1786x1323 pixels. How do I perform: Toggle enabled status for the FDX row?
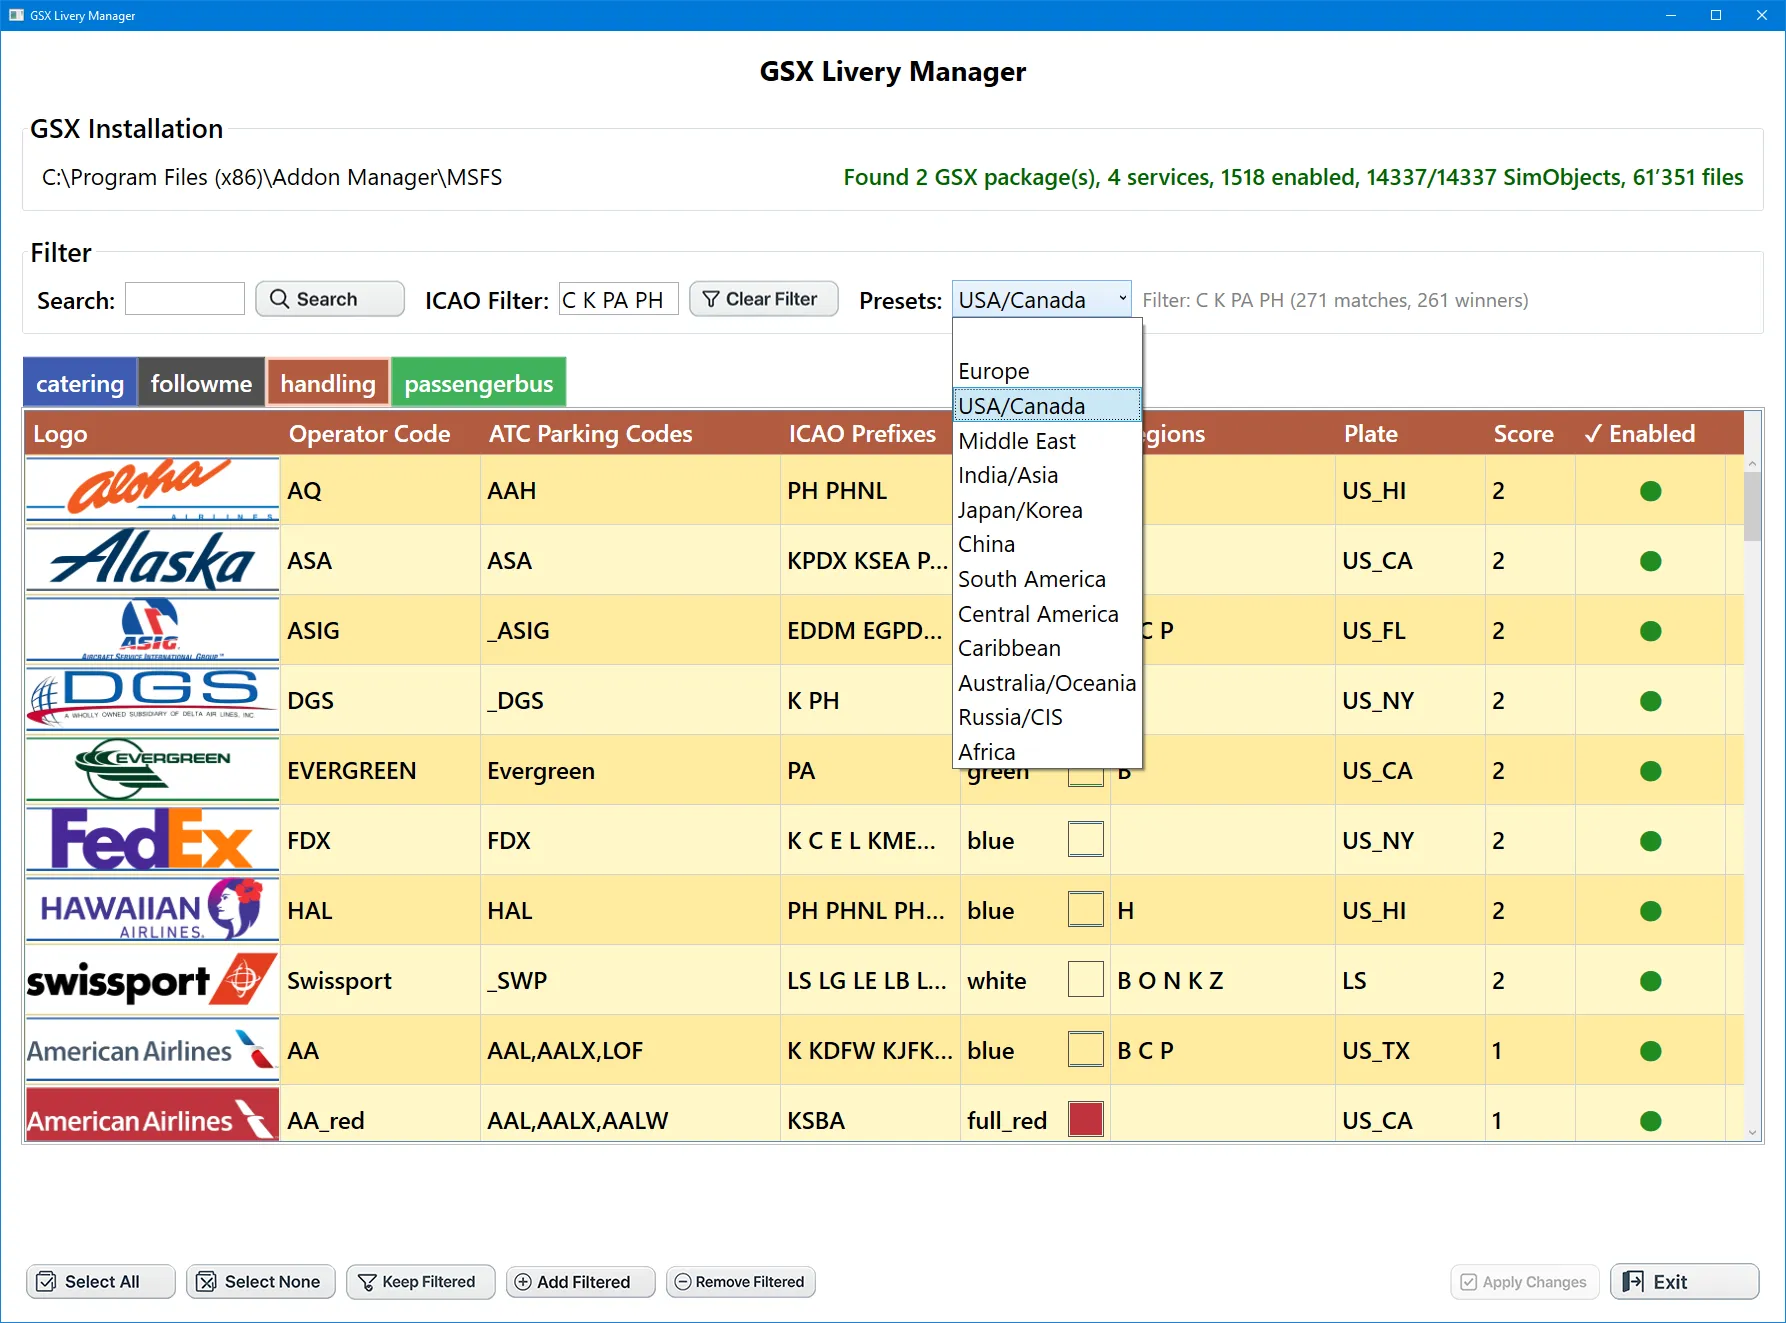click(1650, 841)
